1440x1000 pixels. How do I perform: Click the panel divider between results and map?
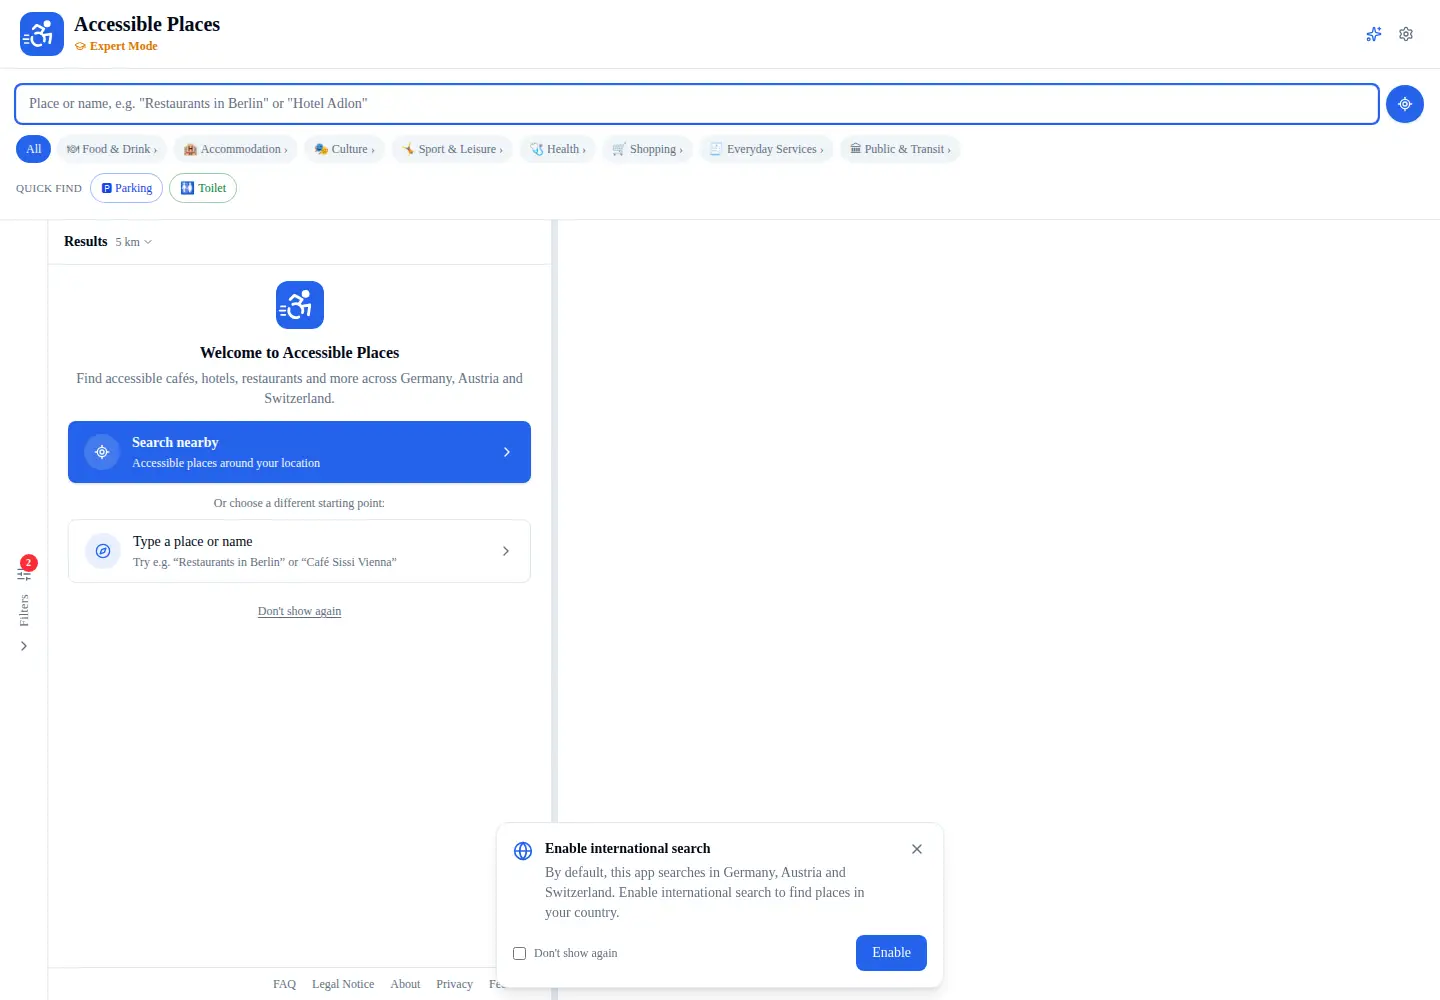(x=554, y=610)
